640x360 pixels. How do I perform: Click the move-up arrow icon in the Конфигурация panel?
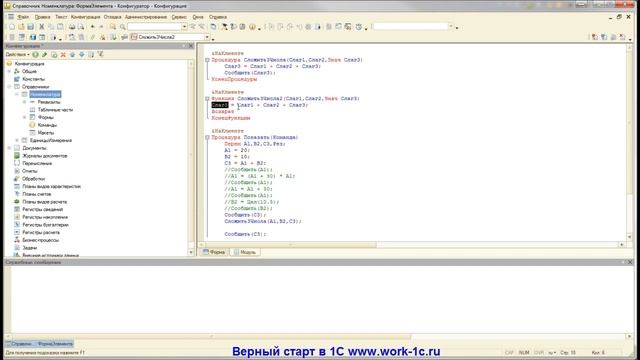(x=73, y=54)
